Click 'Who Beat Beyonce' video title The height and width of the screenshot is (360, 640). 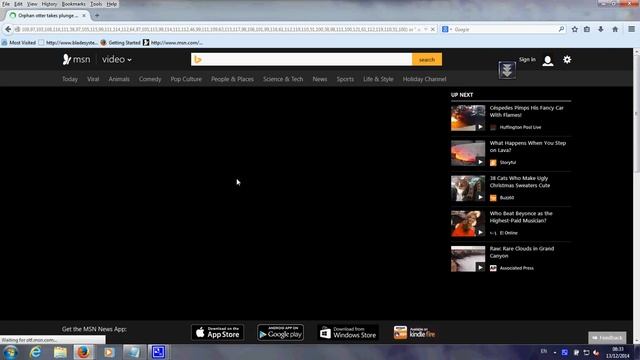521,217
